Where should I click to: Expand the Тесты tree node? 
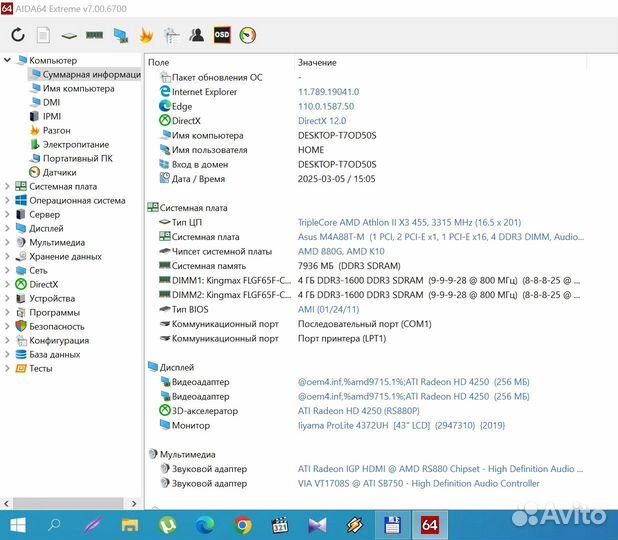pyautogui.click(x=7, y=368)
